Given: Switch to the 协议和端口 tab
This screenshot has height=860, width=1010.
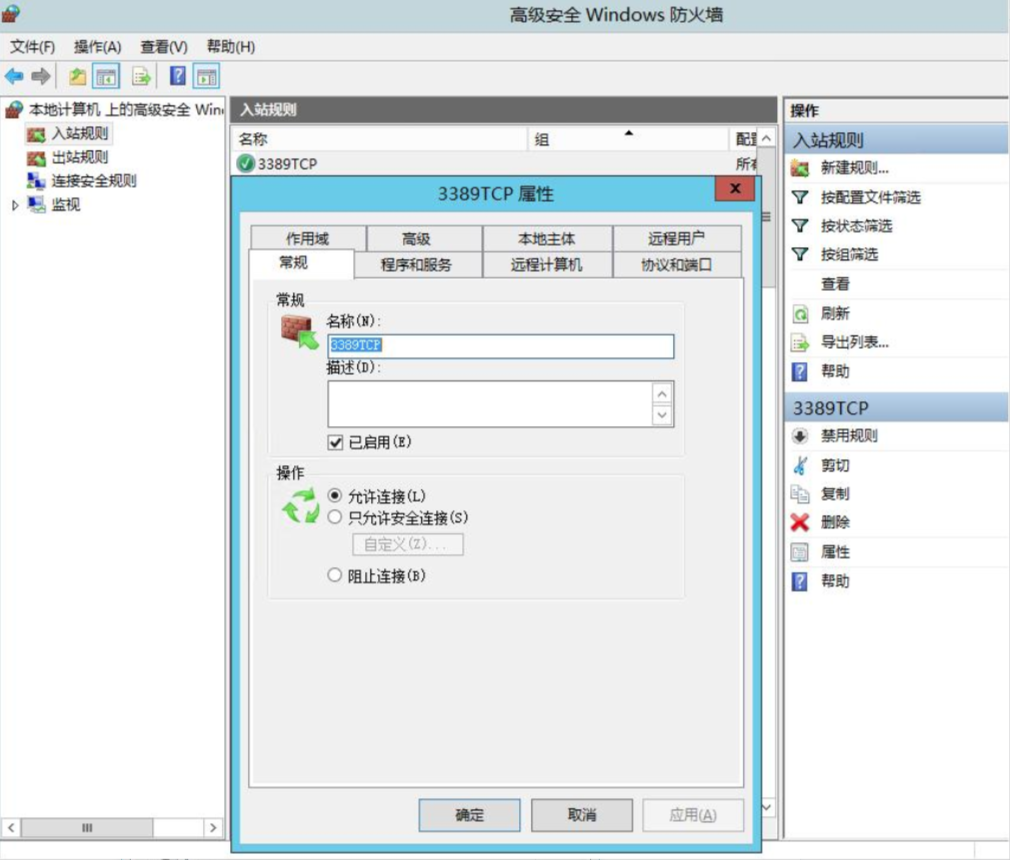Looking at the screenshot, I should 676,265.
